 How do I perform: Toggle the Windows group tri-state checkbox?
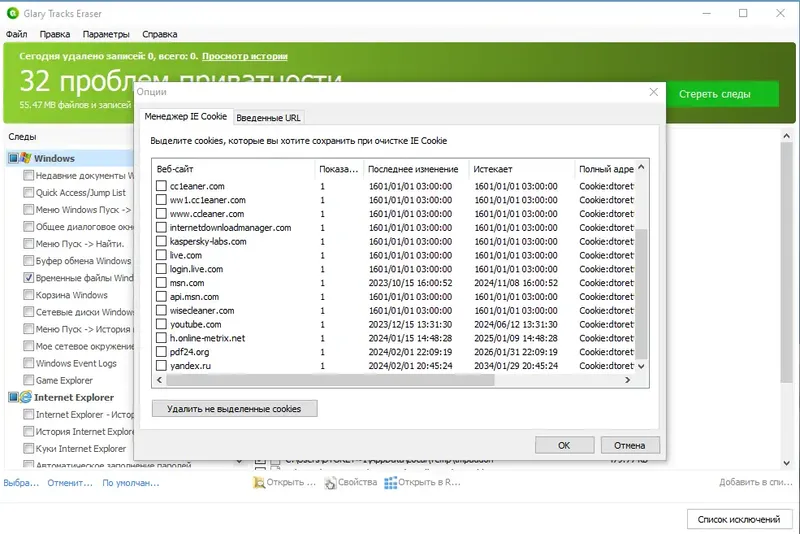pyautogui.click(x=13, y=158)
